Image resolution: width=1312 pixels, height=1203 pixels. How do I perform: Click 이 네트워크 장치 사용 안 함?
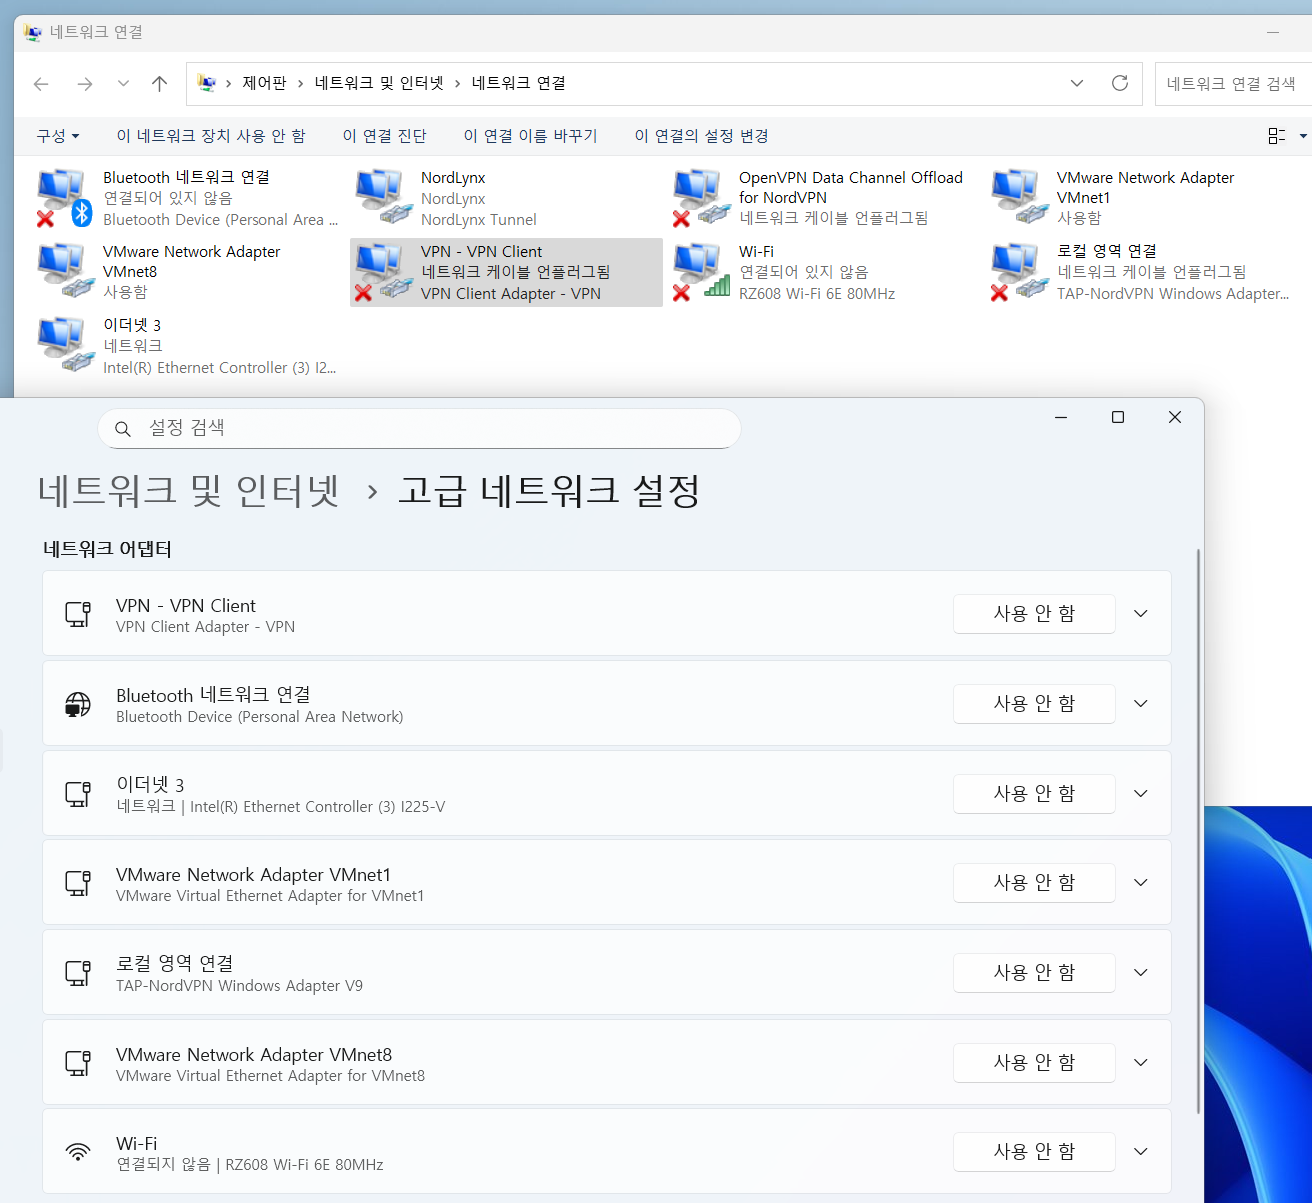[211, 136]
